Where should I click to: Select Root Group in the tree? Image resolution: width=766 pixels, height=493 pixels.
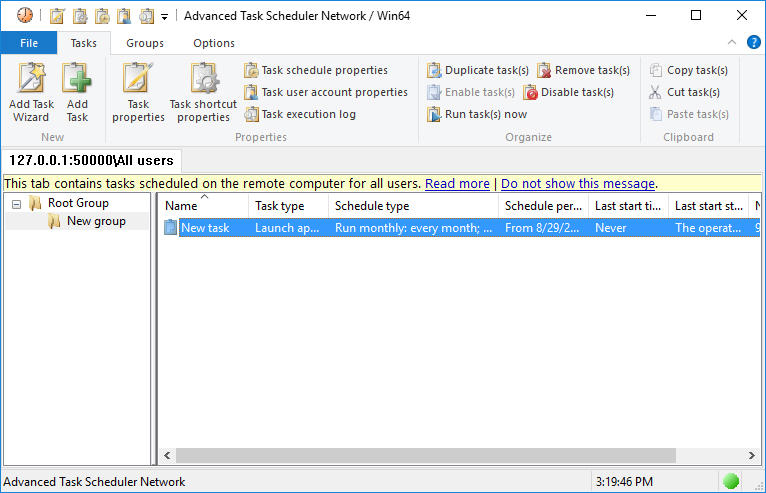78,203
